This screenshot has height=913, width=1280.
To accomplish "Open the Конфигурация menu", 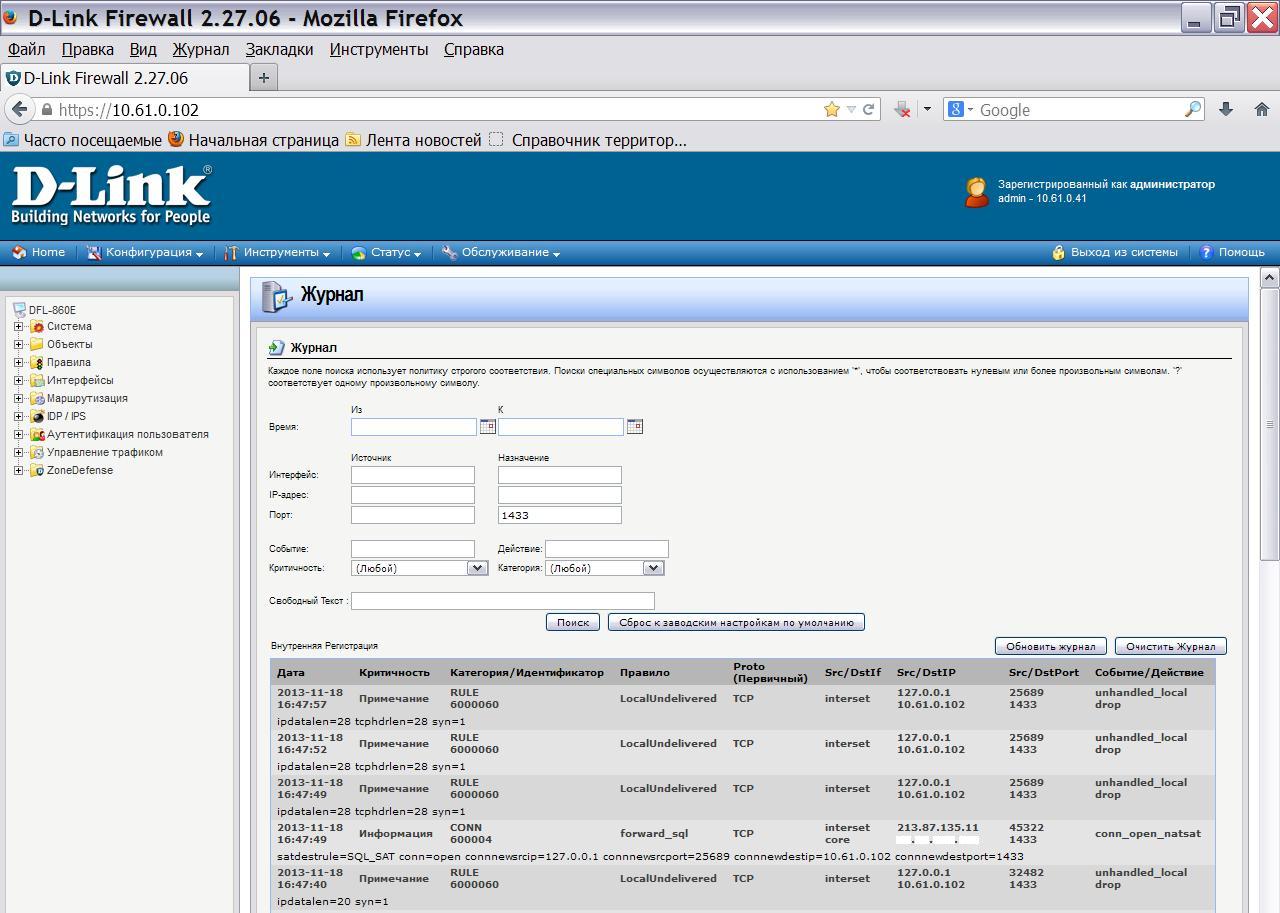I will point(147,253).
